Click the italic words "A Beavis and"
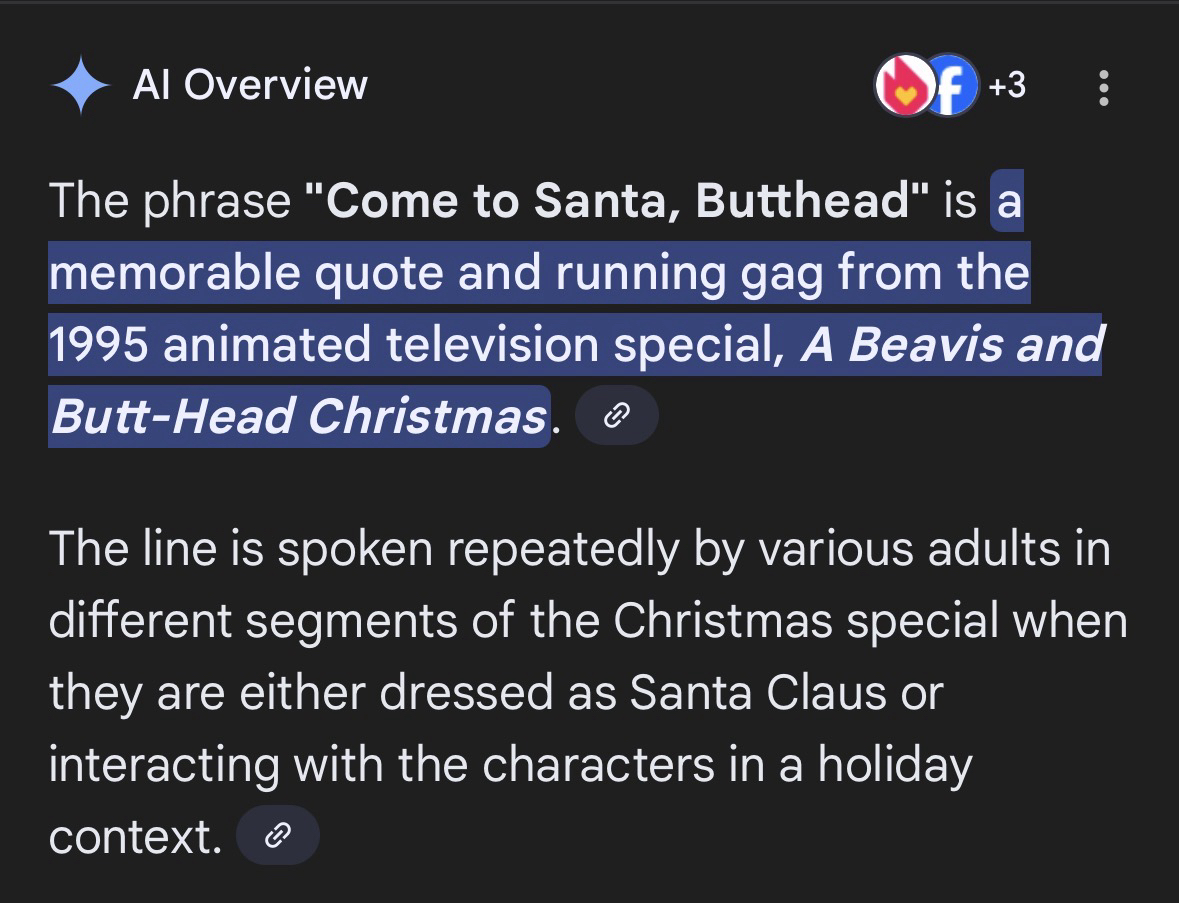This screenshot has height=903, width=1179. pos(950,344)
